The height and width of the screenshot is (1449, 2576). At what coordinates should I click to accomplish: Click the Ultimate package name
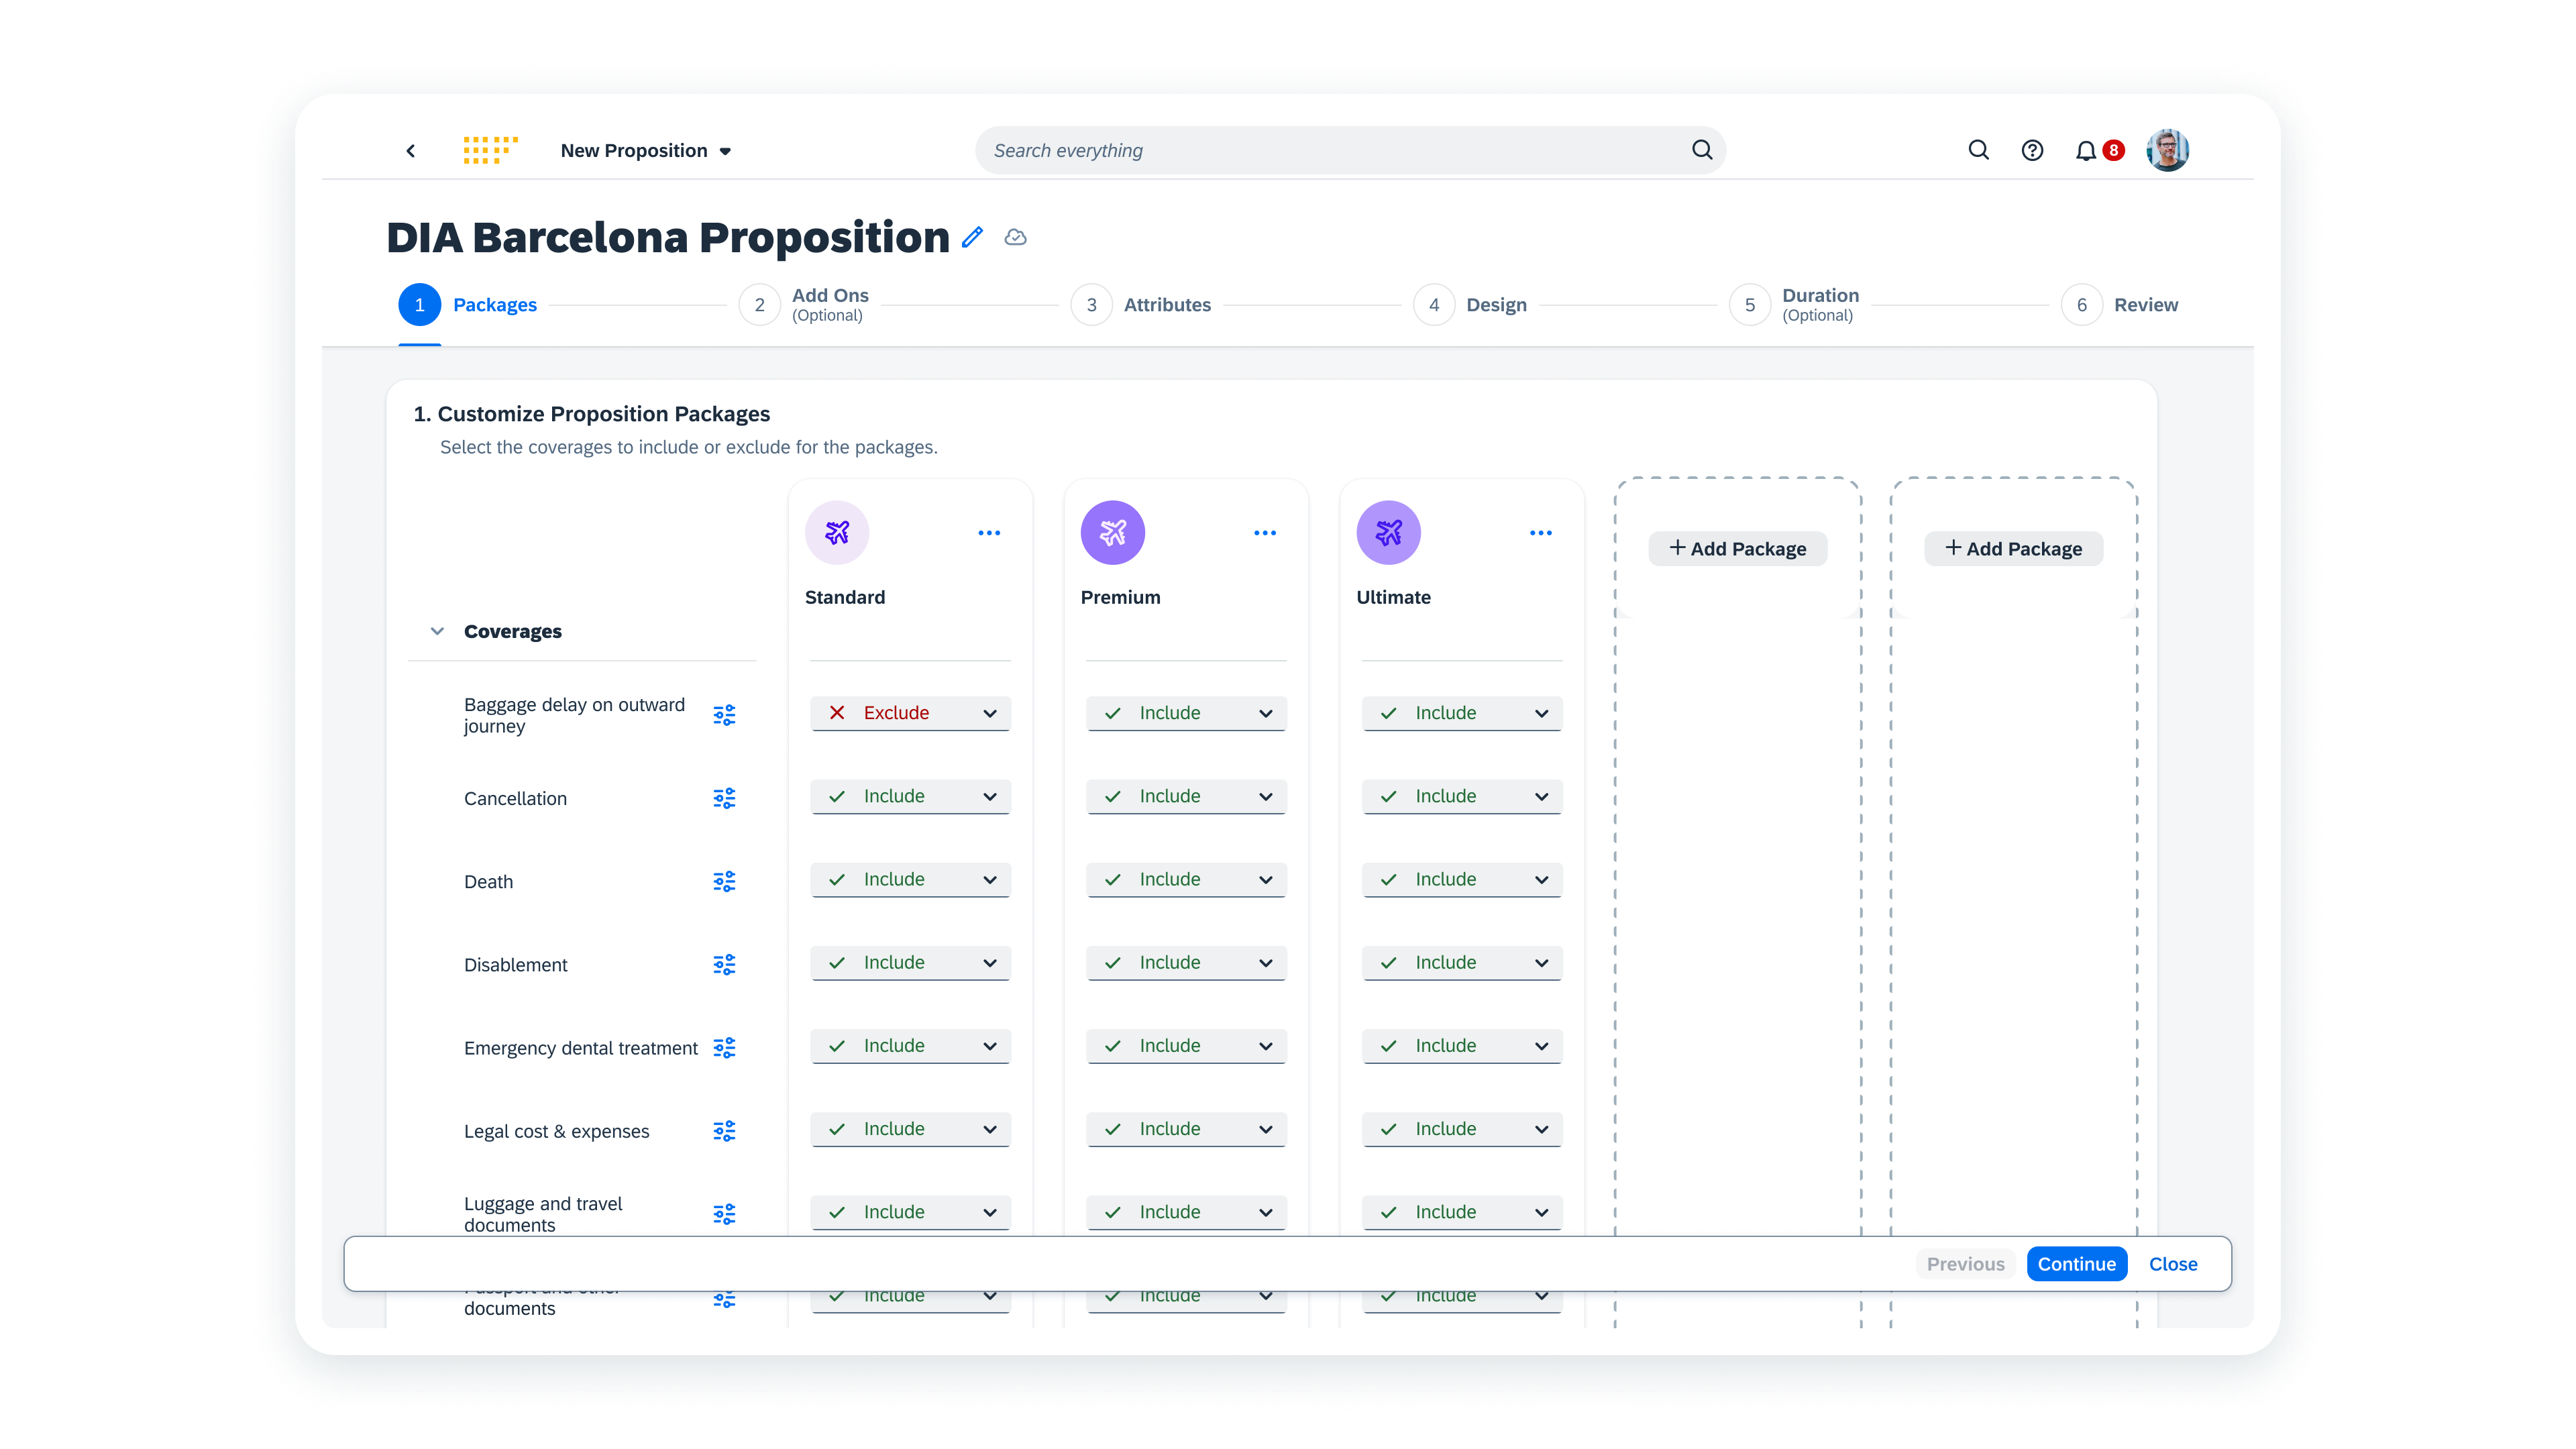tap(1393, 597)
